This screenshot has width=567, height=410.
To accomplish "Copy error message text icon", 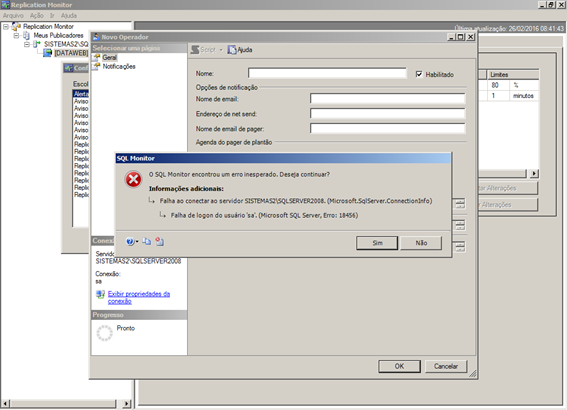I will pos(146,242).
